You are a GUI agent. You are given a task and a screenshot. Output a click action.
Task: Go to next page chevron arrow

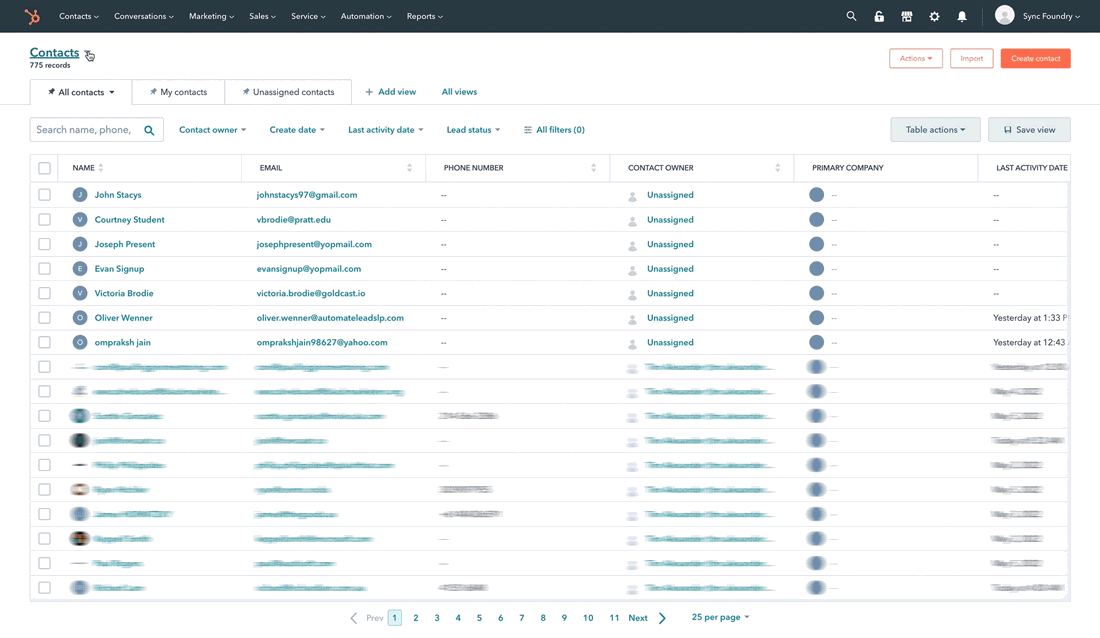(x=662, y=618)
